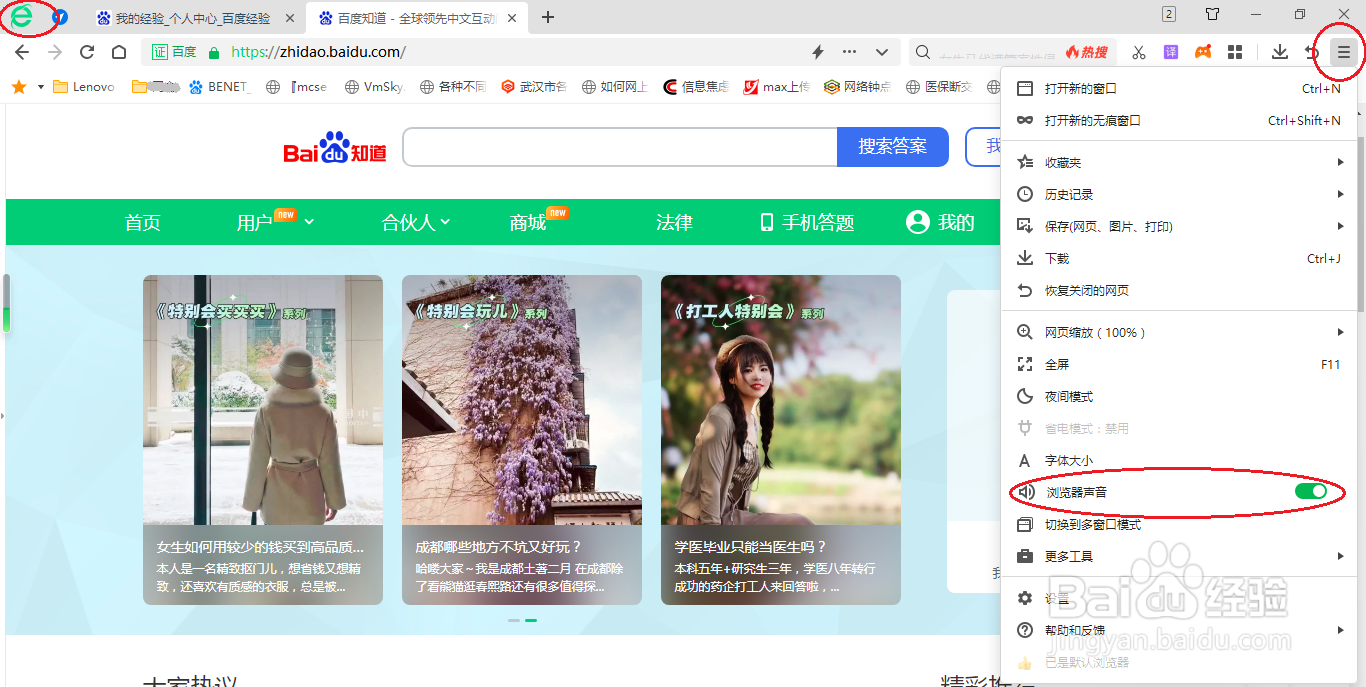The width and height of the screenshot is (1366, 687).
Task: Expand the address bar dropdown chevron
Action: [x=882, y=52]
